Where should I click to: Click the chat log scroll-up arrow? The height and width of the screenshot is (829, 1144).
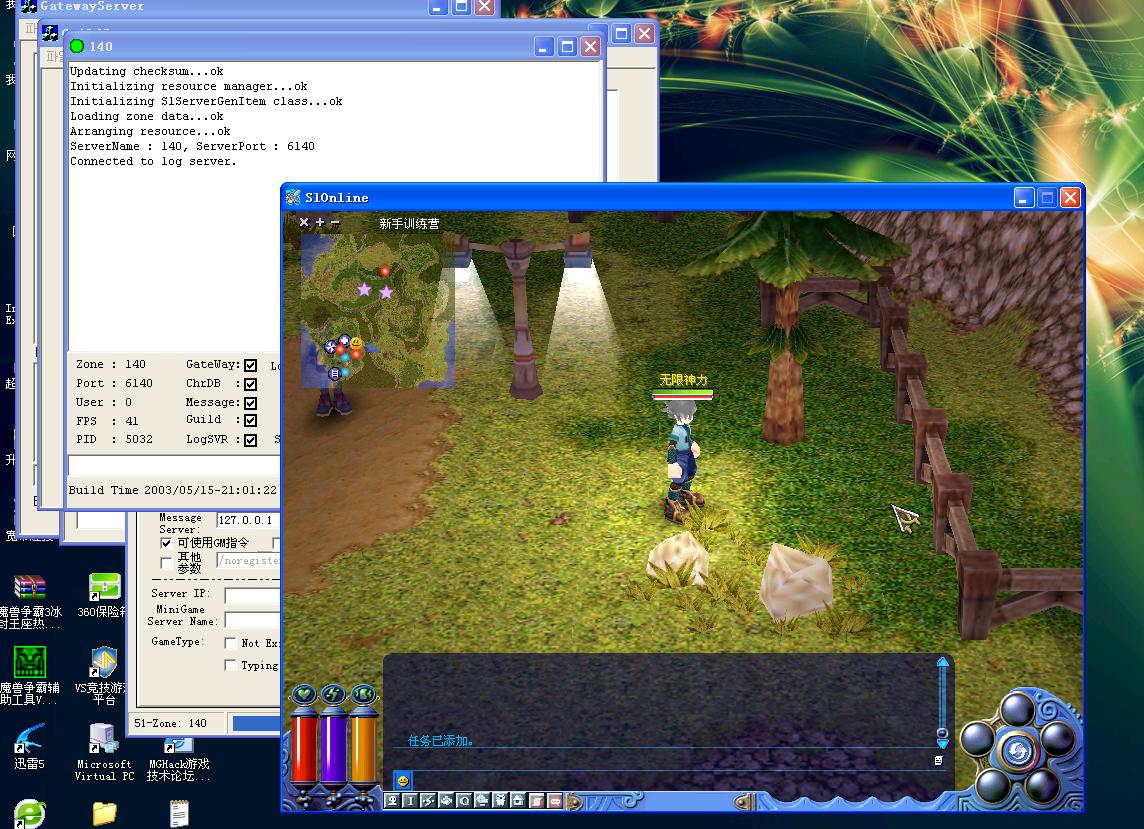tap(941, 662)
